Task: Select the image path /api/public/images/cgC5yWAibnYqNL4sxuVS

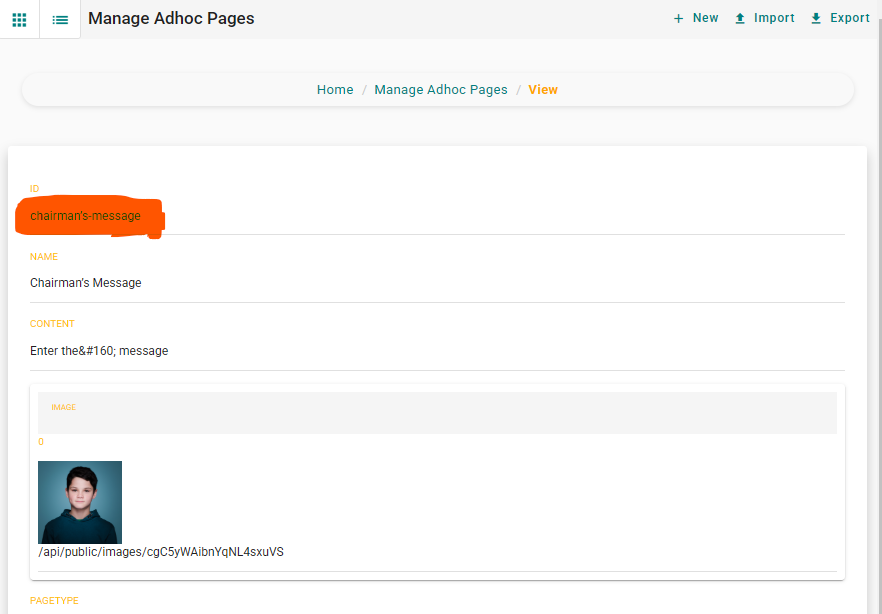Action: (161, 552)
